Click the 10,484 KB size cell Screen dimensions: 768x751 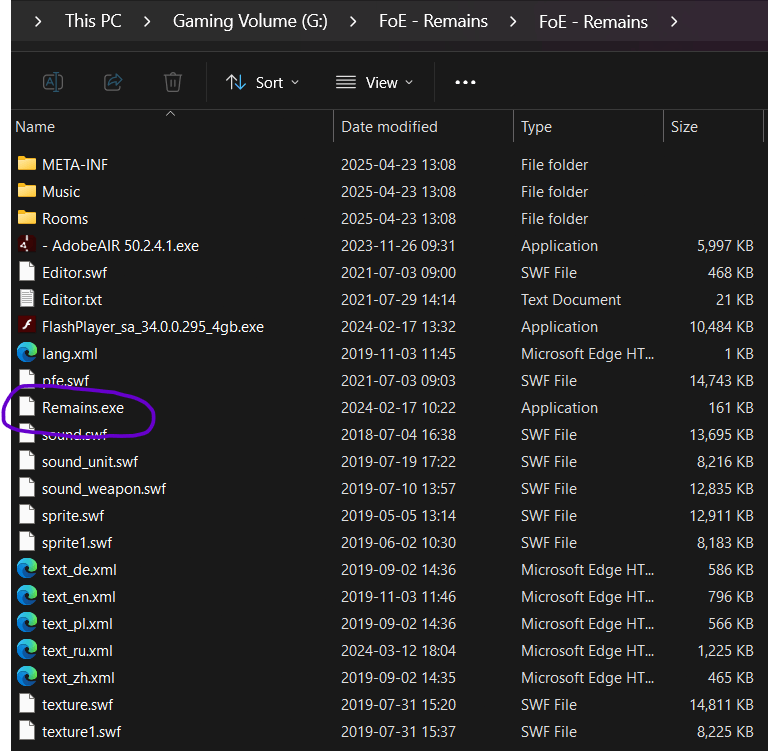click(x=721, y=327)
